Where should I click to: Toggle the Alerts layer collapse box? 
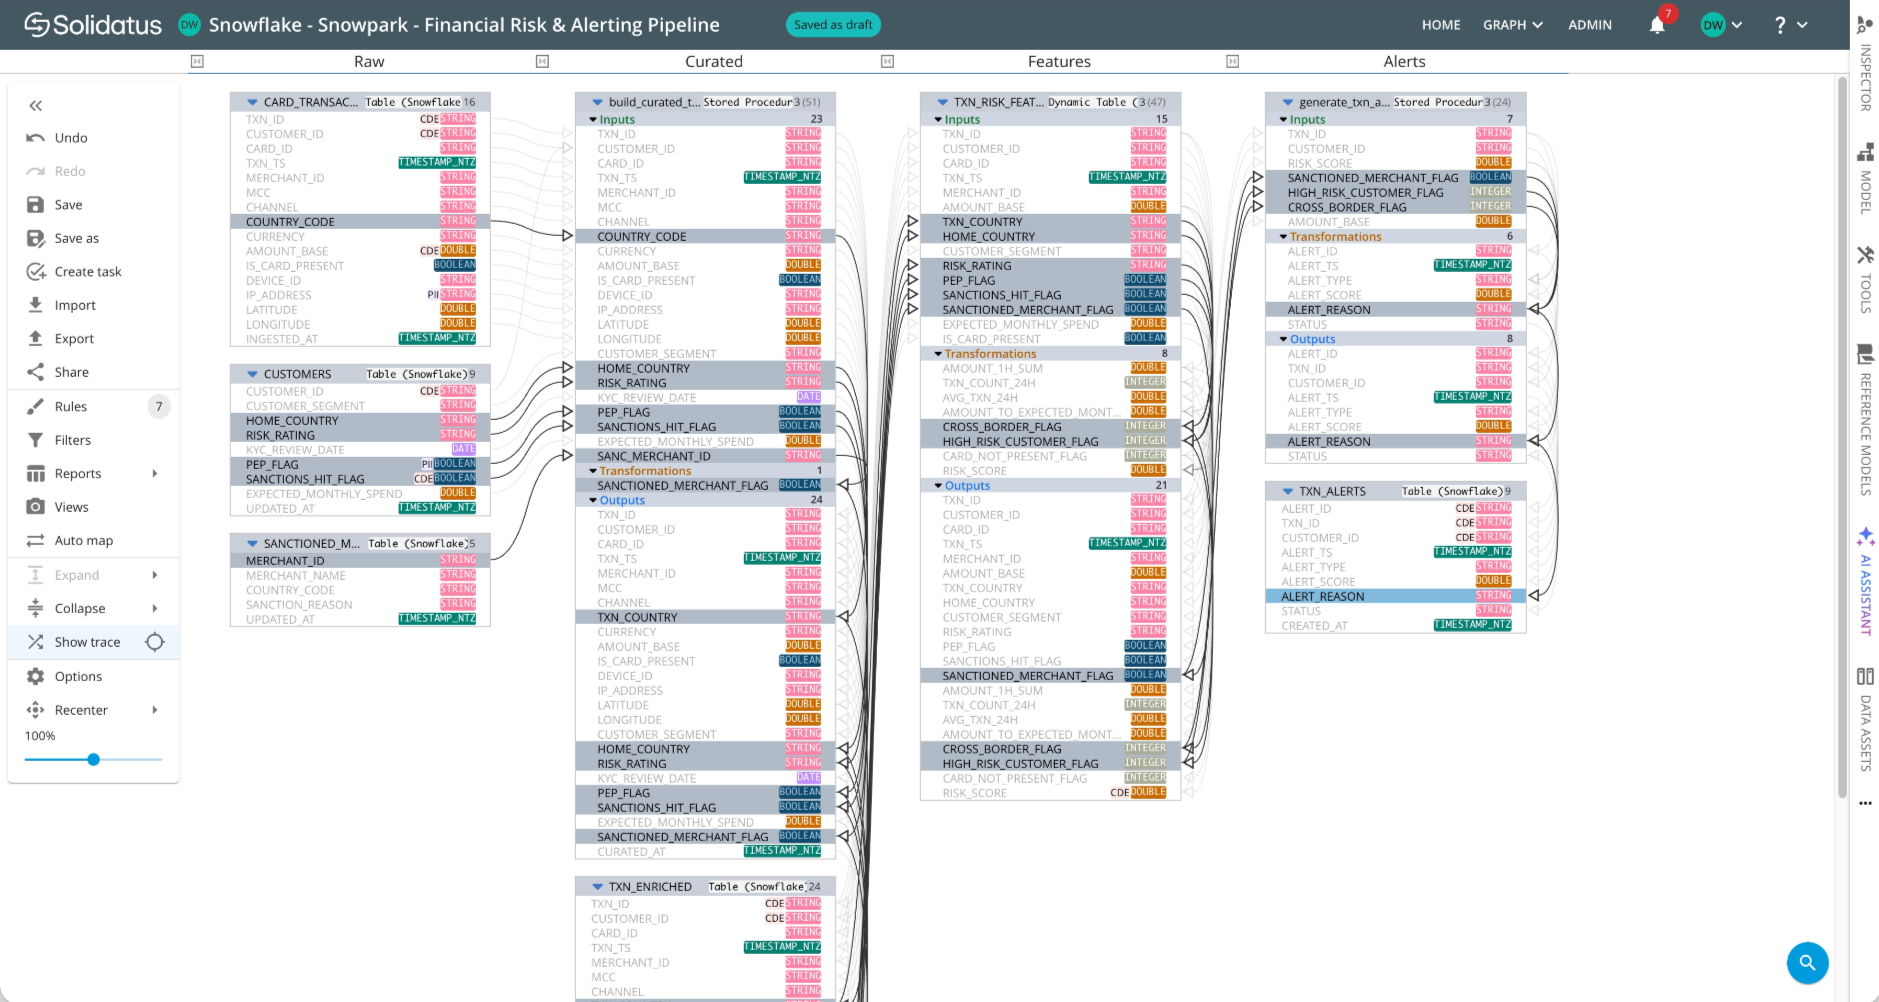(1232, 62)
